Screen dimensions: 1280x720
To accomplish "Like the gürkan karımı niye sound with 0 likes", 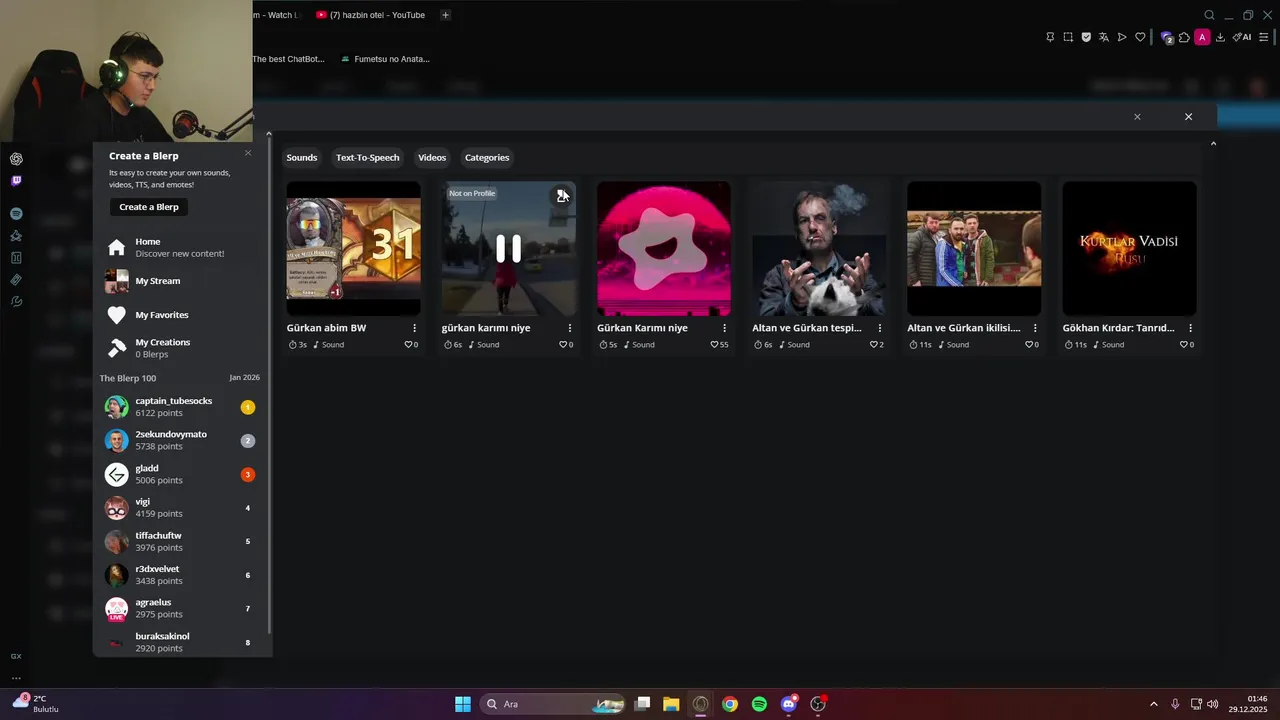I will pyautogui.click(x=563, y=345).
